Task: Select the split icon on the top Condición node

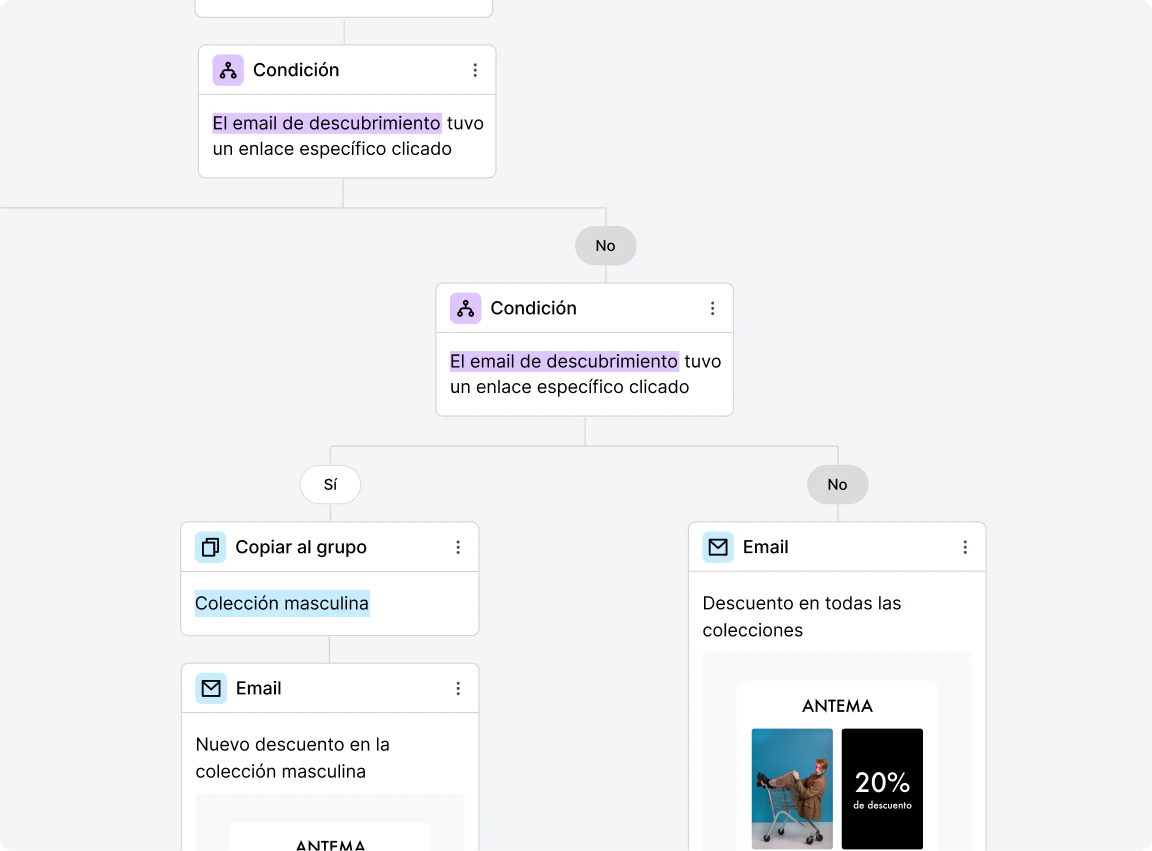Action: pyautogui.click(x=227, y=69)
